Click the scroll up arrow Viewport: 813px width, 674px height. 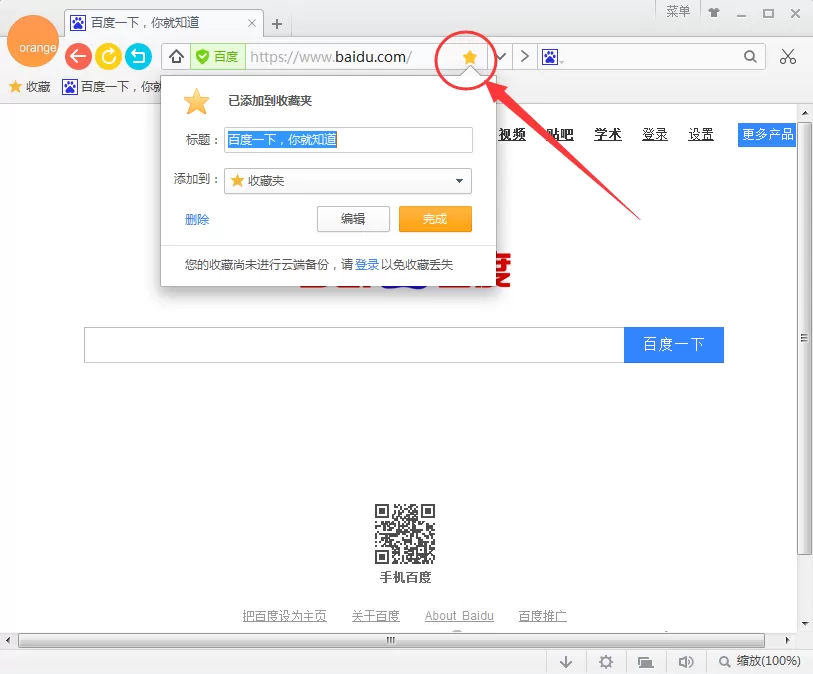805,113
